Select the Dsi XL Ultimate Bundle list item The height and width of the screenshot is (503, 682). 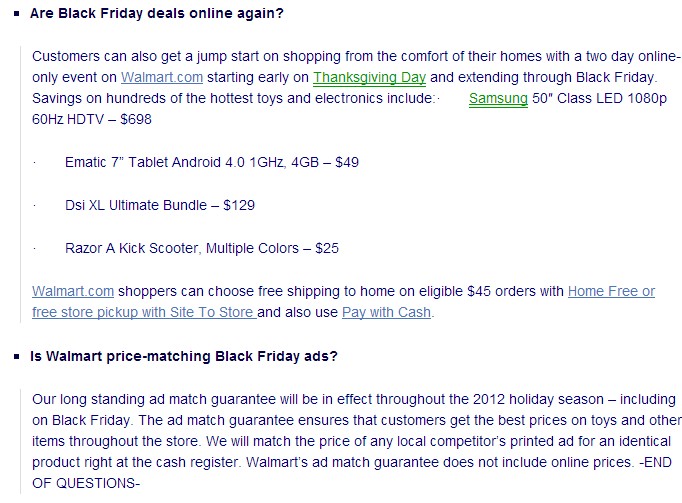pyautogui.click(x=160, y=205)
